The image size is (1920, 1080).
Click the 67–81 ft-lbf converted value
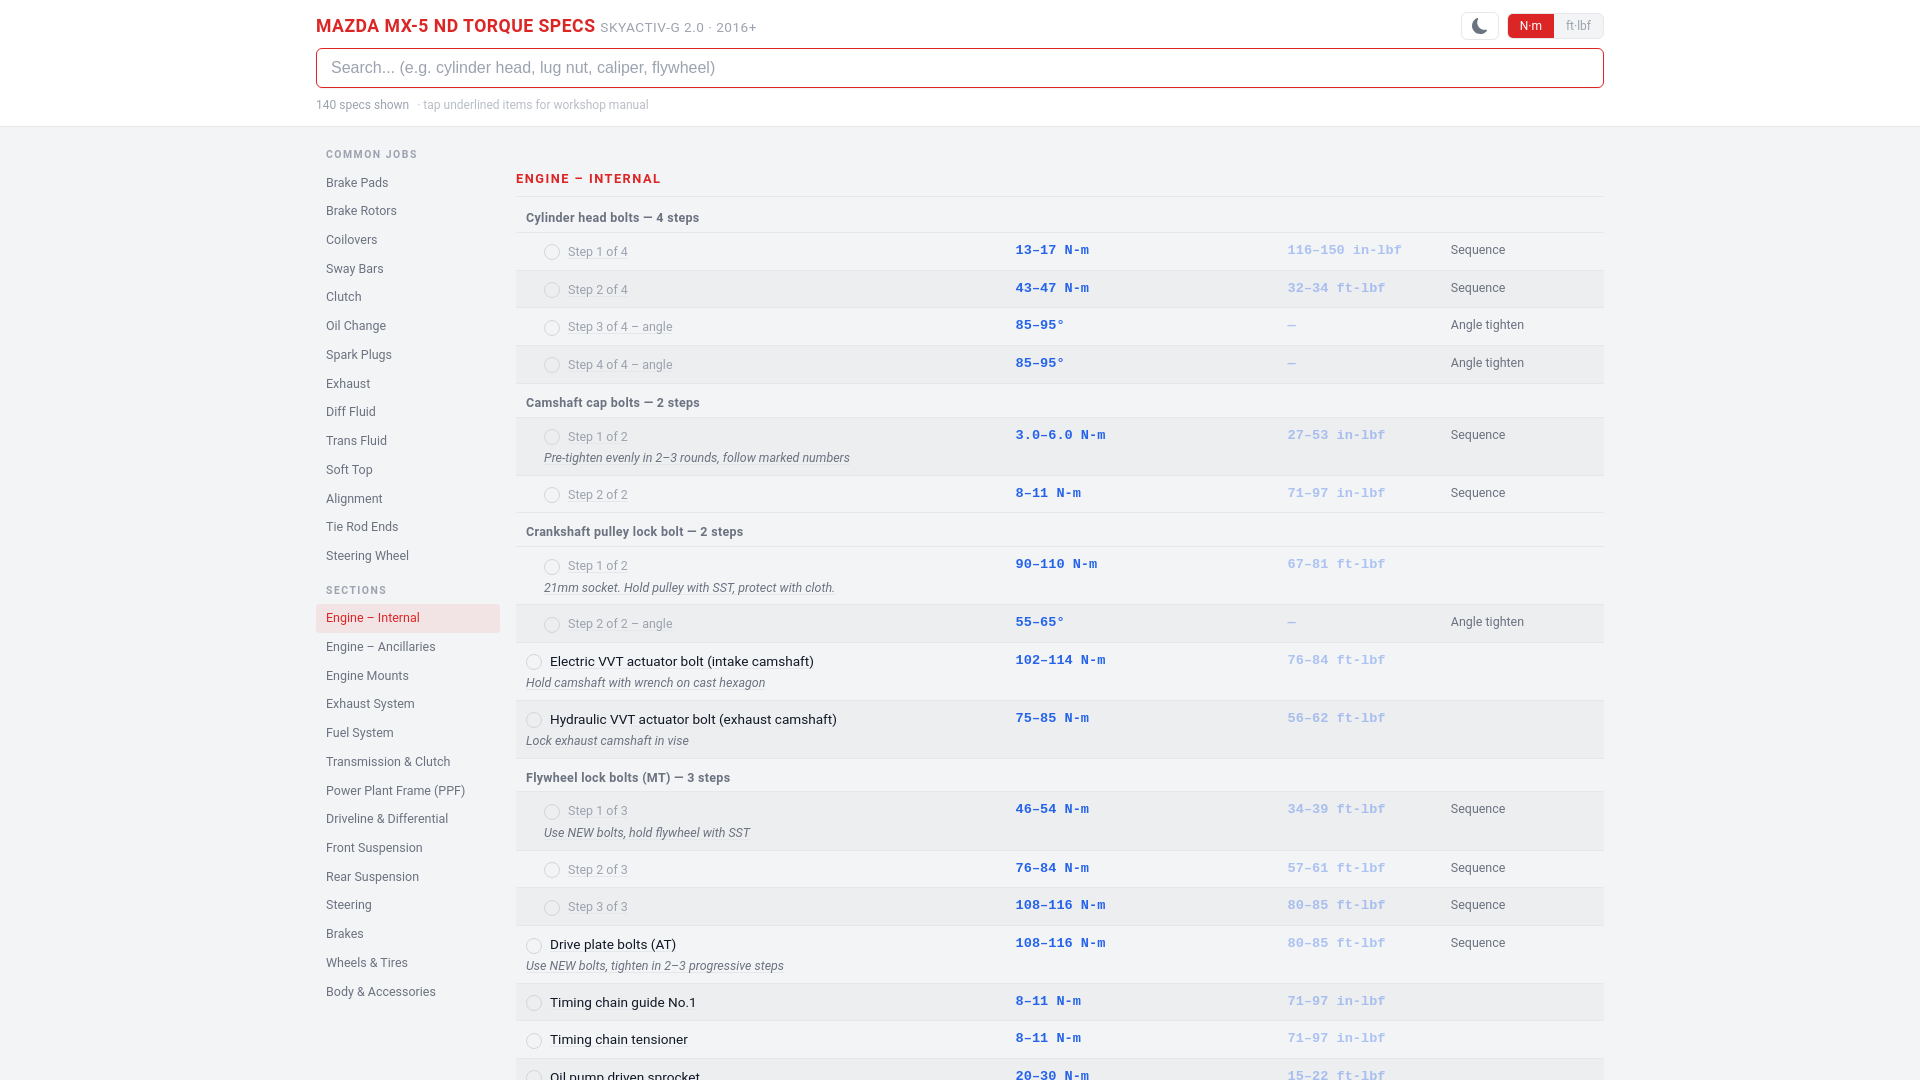click(1336, 565)
